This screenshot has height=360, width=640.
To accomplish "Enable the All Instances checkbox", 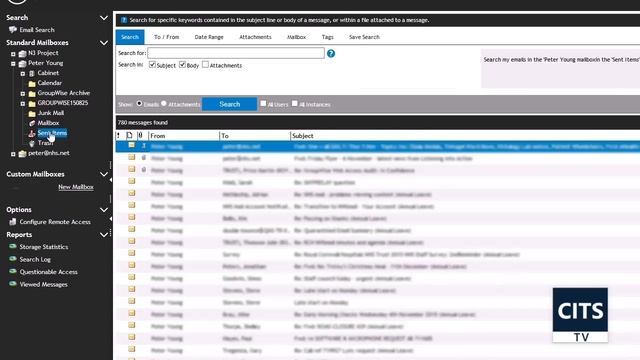I will coord(295,104).
